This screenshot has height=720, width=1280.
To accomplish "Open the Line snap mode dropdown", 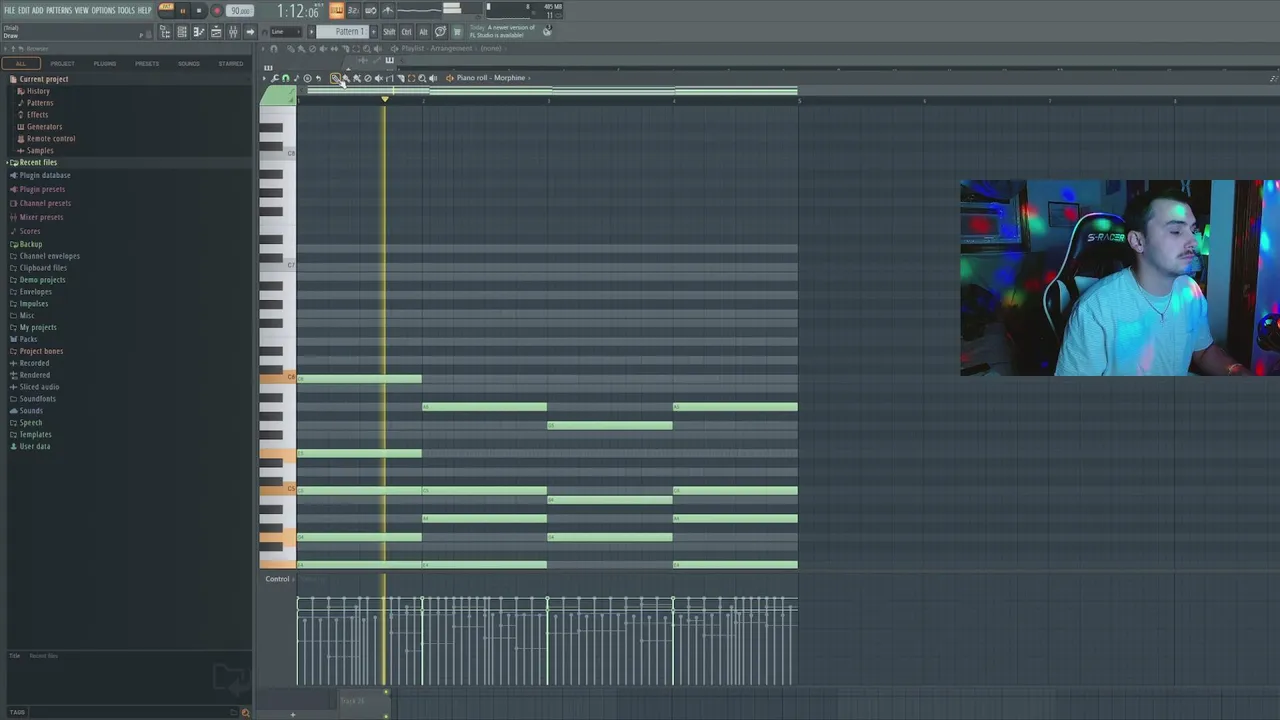I will (286, 31).
